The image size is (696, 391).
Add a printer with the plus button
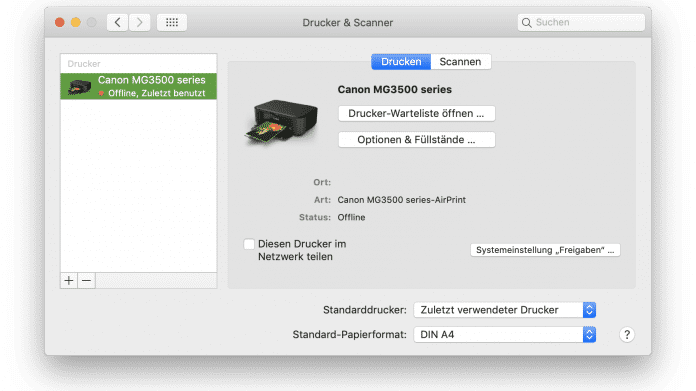[69, 280]
